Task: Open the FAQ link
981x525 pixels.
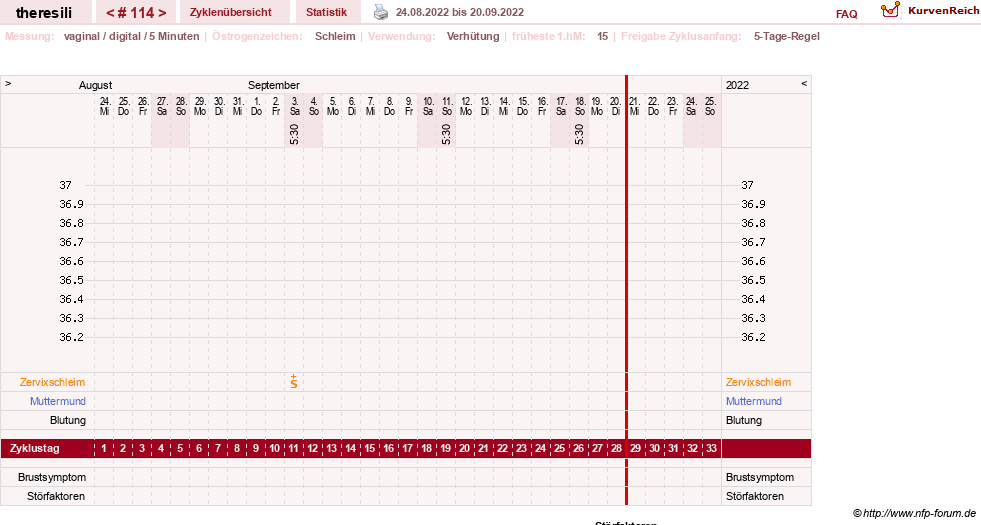Action: pos(846,14)
